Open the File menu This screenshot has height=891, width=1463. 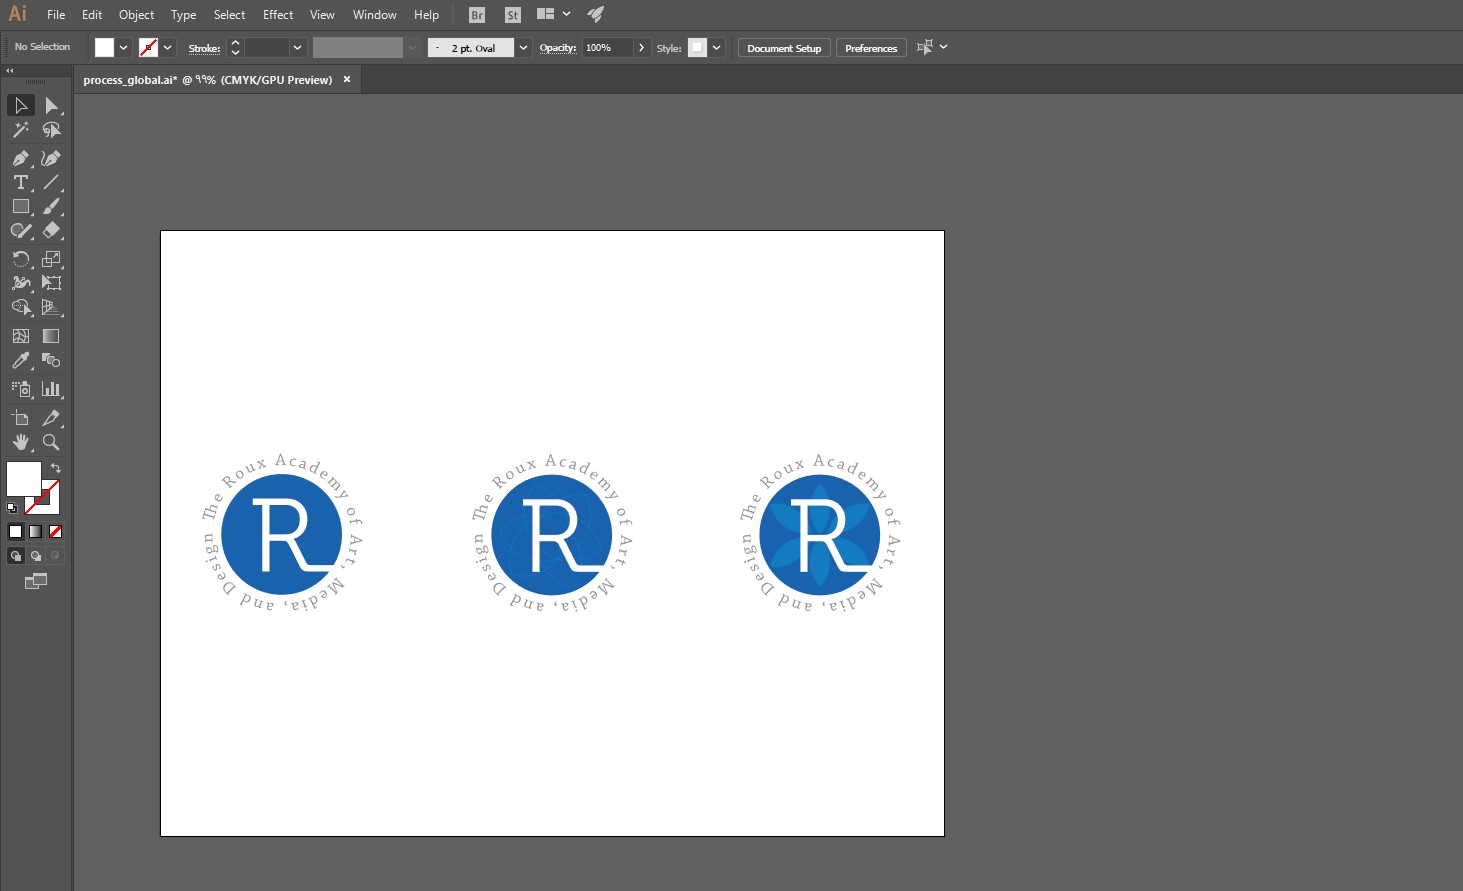point(56,15)
